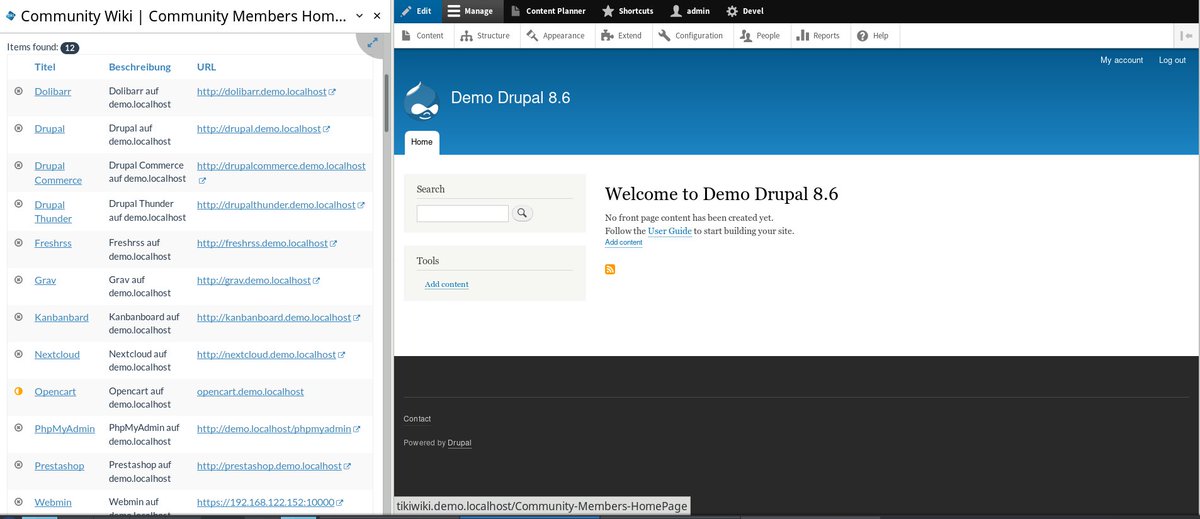Image resolution: width=1200 pixels, height=519 pixels.
Task: Open the Structure admin menu
Action: tap(485, 35)
